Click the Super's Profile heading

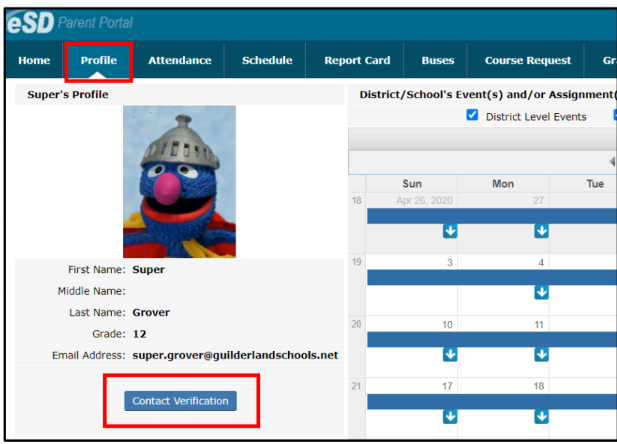[68, 94]
